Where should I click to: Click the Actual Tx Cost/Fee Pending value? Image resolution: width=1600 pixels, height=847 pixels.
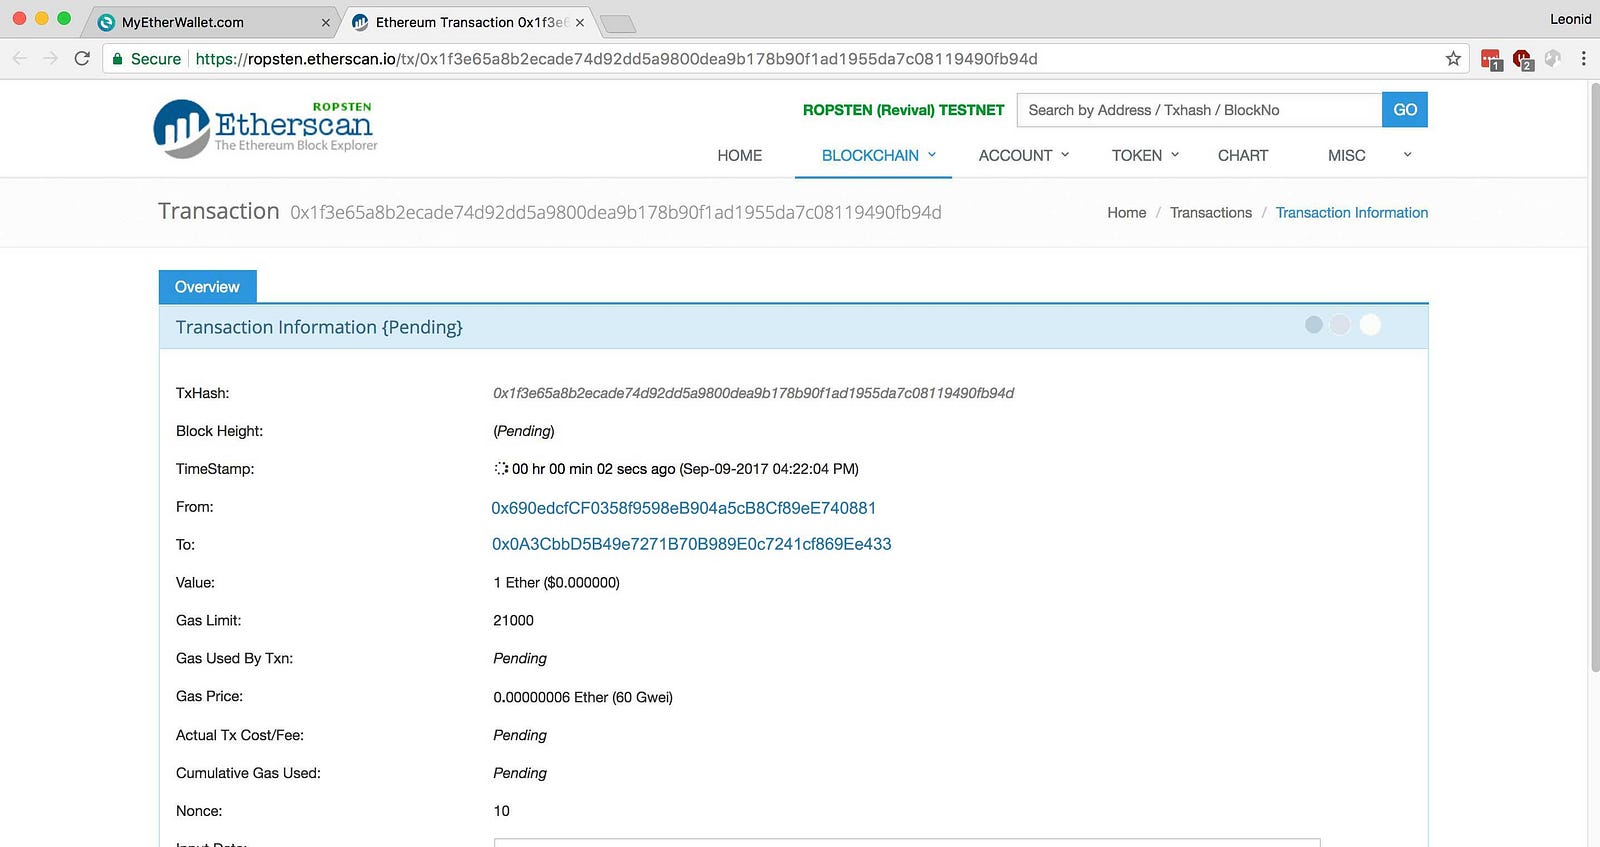(520, 735)
